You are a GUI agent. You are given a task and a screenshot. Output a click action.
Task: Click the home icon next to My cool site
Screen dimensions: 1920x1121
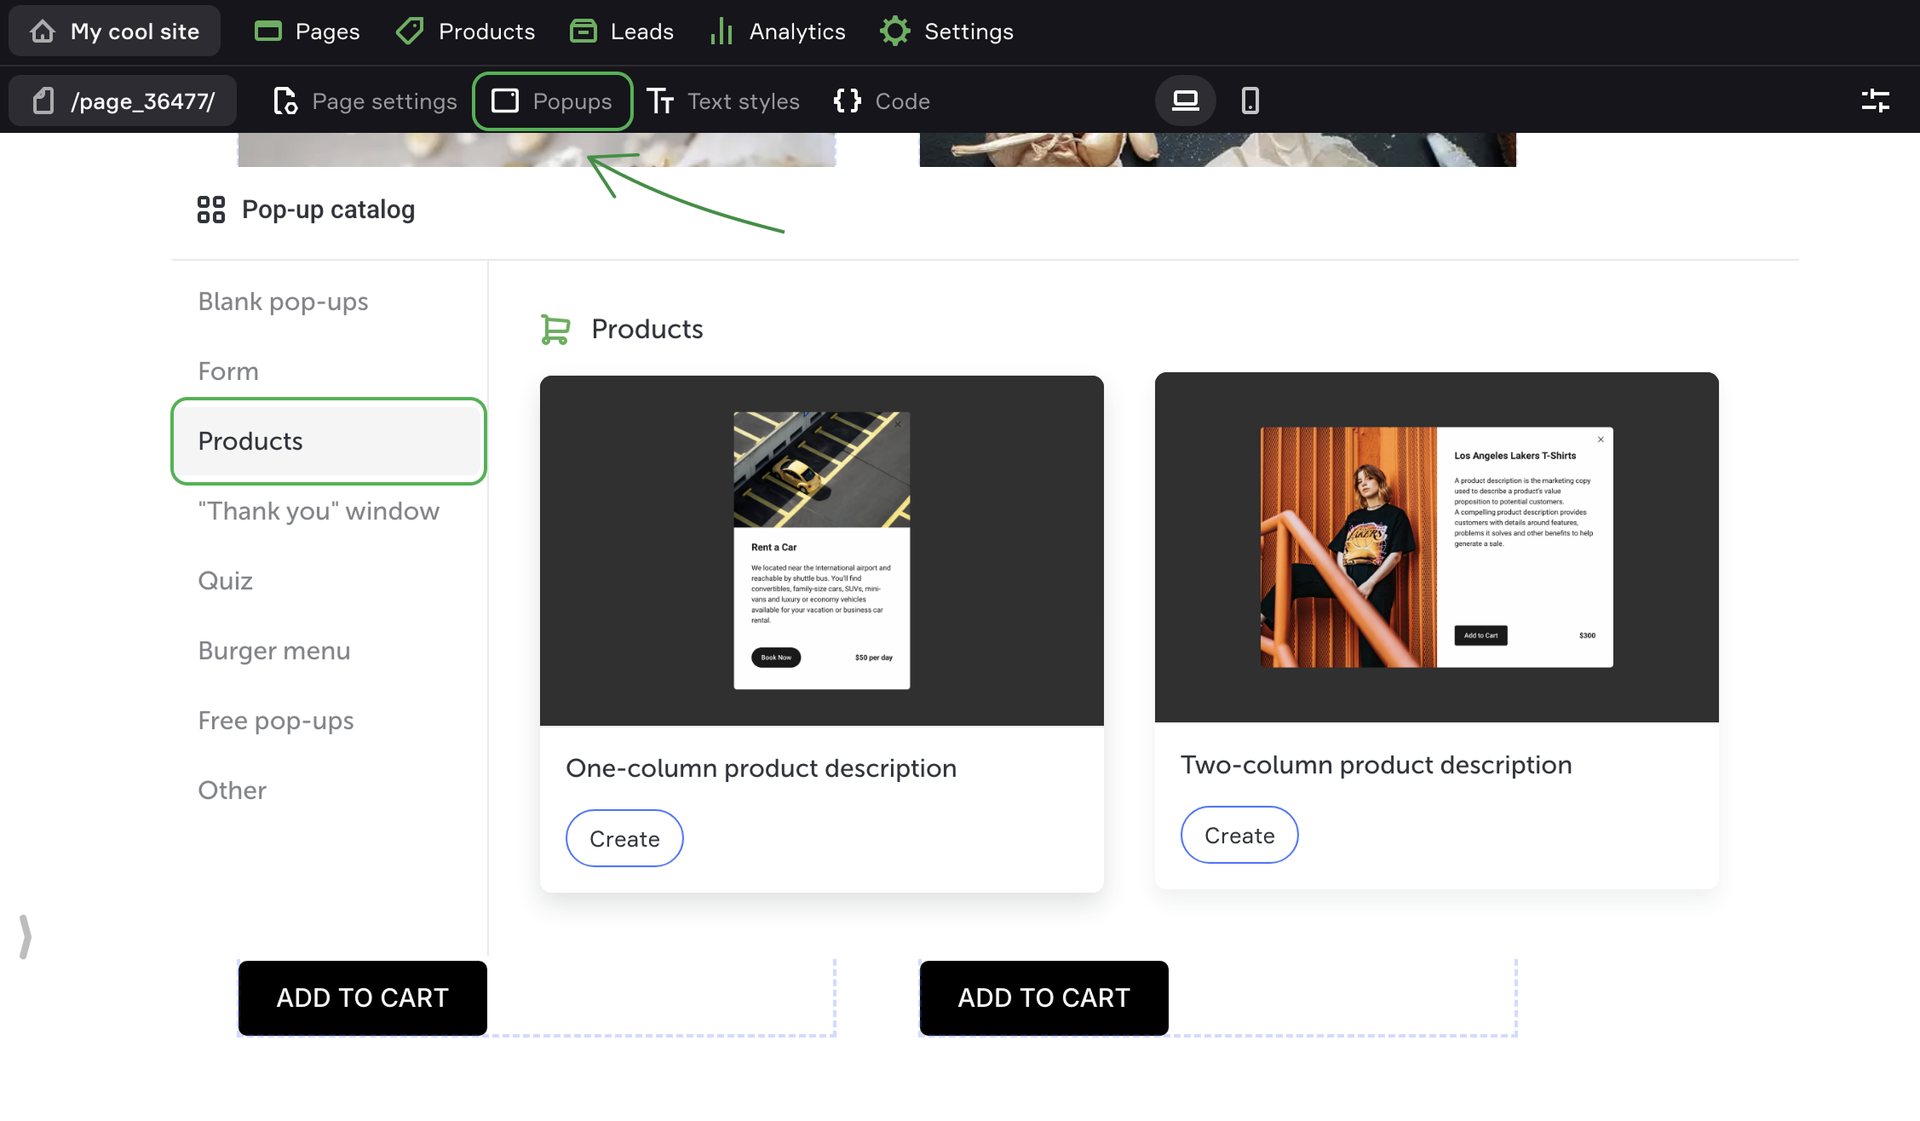click(42, 31)
